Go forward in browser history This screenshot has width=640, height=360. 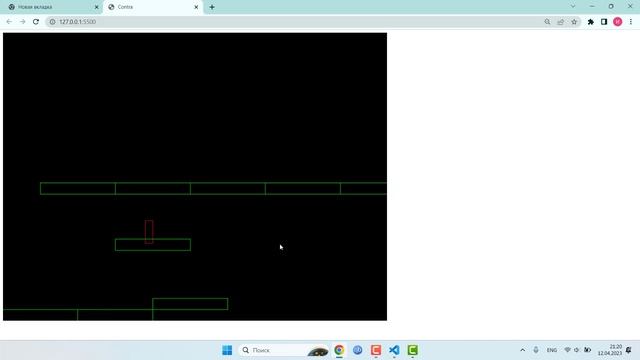(x=22, y=22)
